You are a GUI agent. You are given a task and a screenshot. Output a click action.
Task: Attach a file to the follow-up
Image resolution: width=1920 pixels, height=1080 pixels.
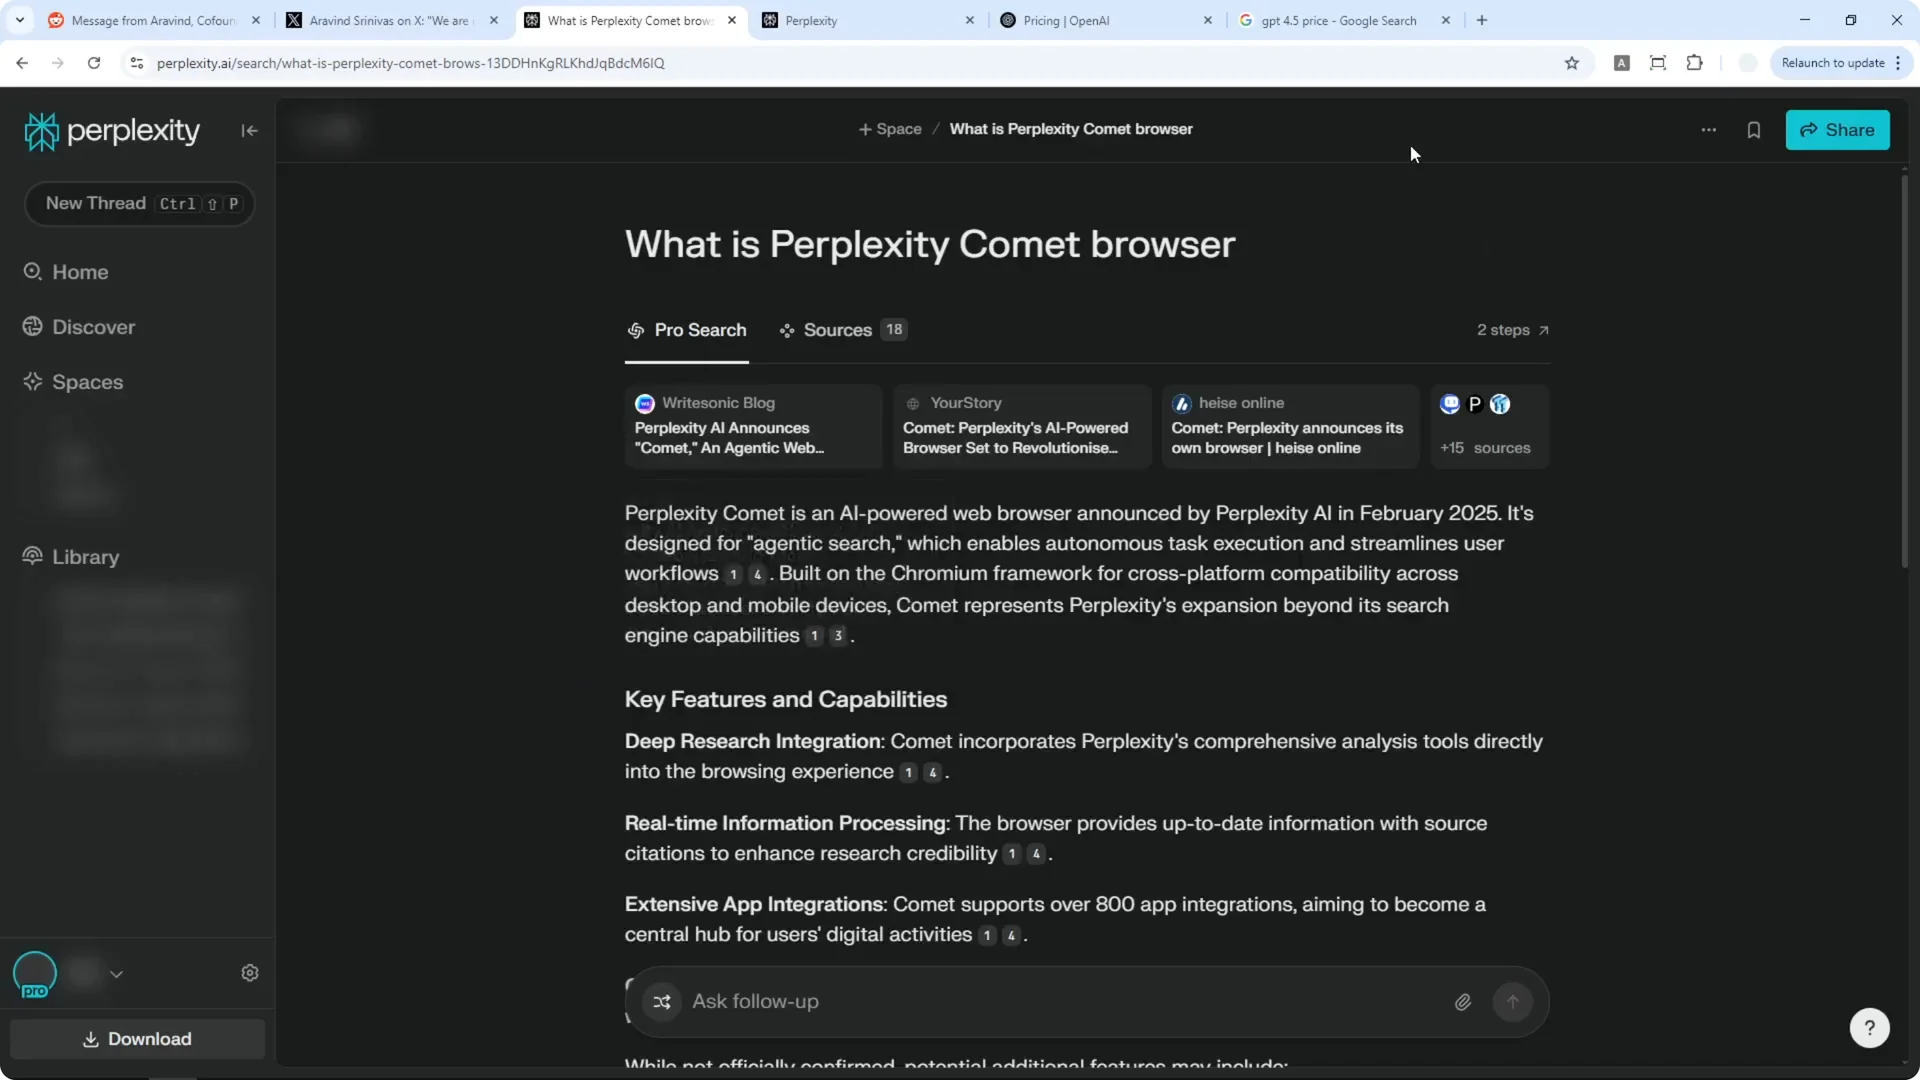point(1463,1002)
